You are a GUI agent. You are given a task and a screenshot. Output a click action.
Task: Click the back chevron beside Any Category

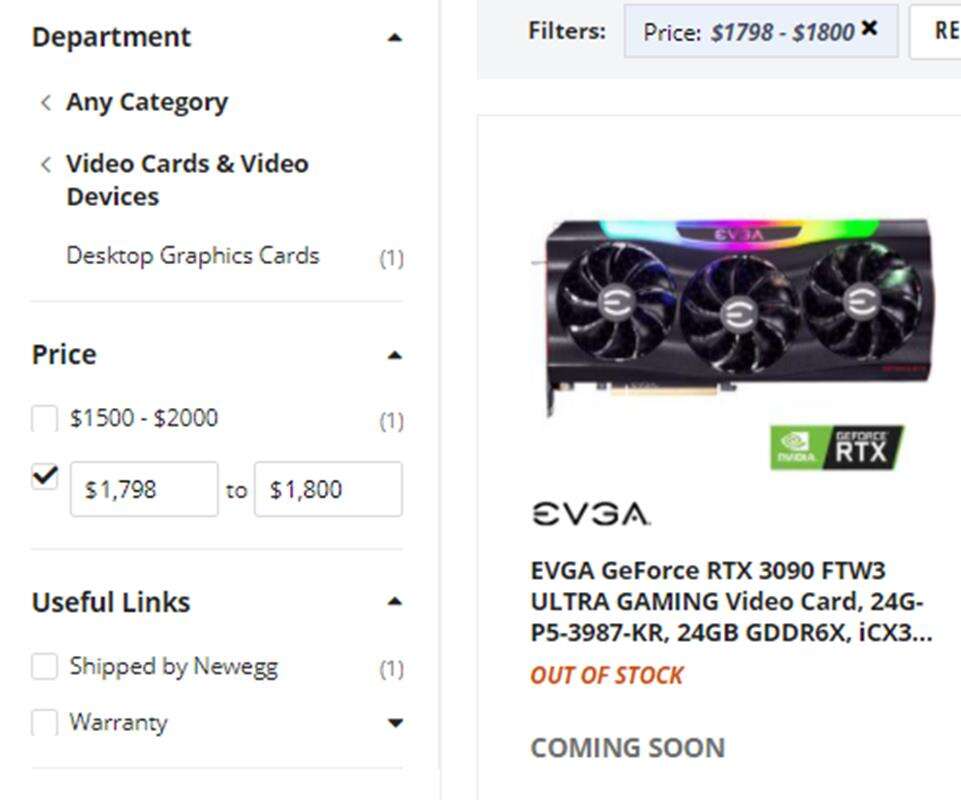tap(45, 102)
